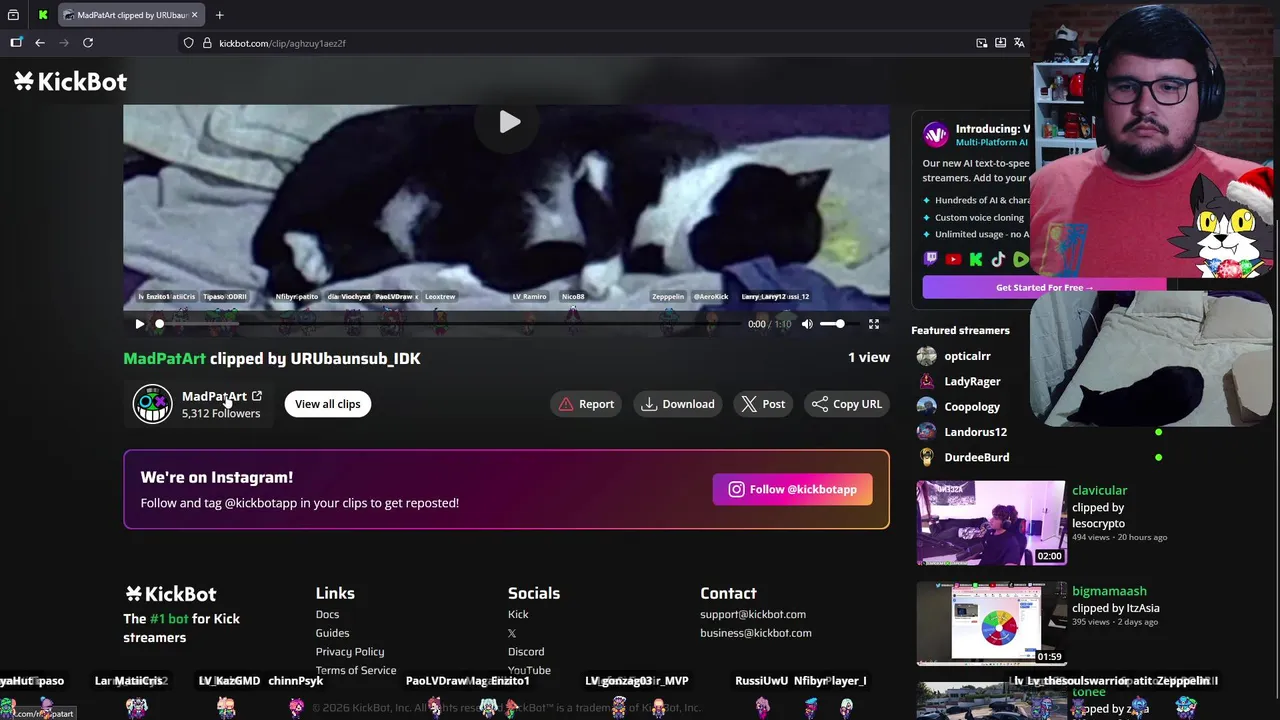The image size is (1280, 720).
Task: Open the browser tab list icon
Action: 13,15
